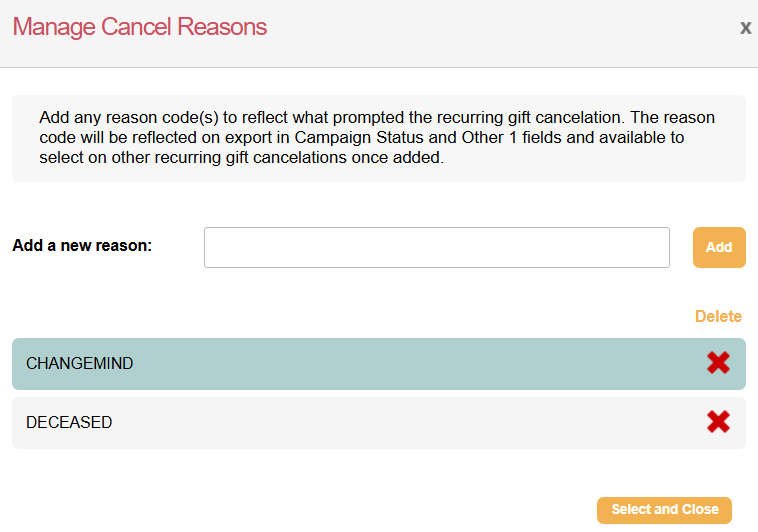The width and height of the screenshot is (758, 532).
Task: Click the CHANGEMIND text label
Action: pos(79,363)
